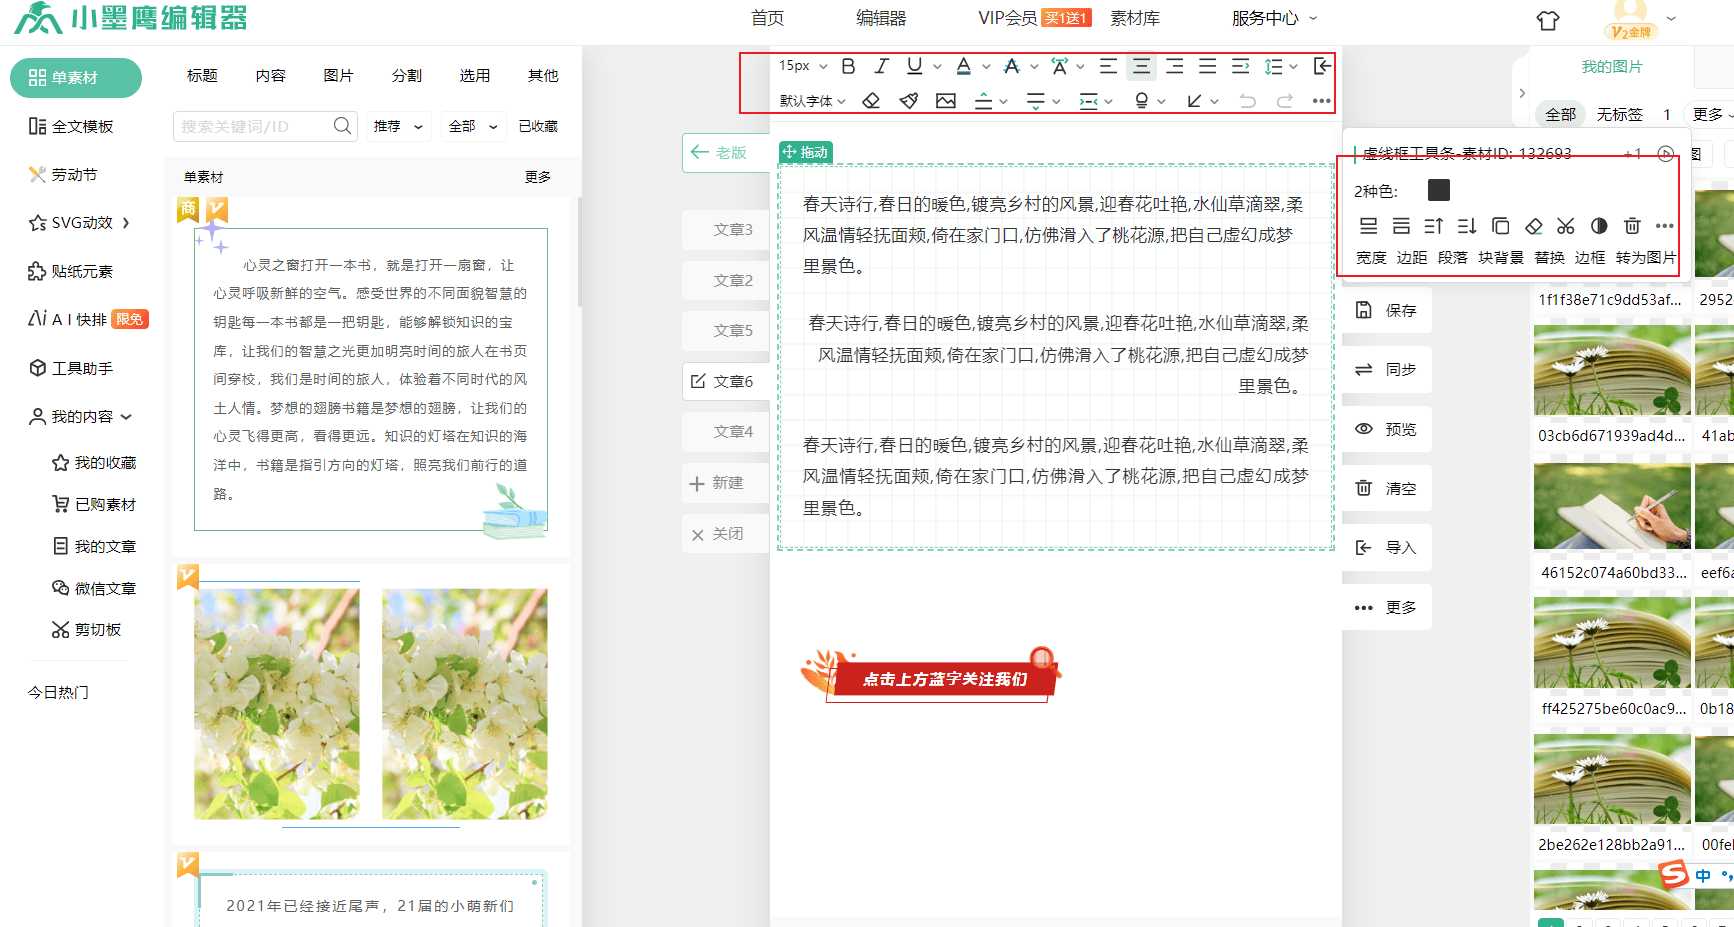This screenshot has height=927, width=1734.
Task: Toggle italic text formatting
Action: point(881,66)
